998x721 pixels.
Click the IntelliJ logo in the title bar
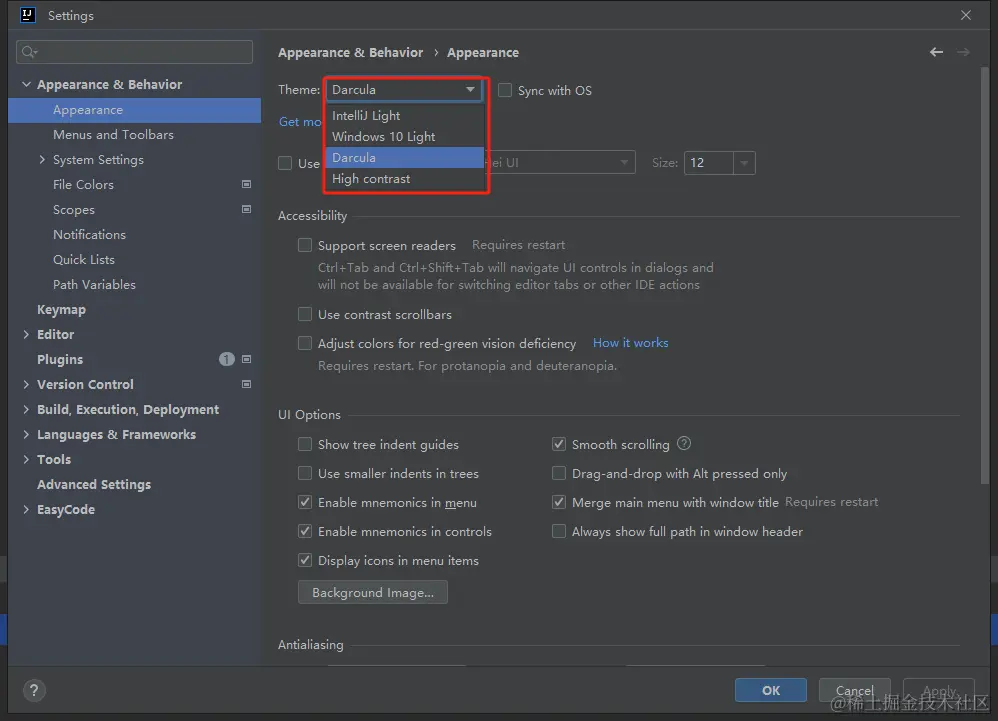coord(27,15)
